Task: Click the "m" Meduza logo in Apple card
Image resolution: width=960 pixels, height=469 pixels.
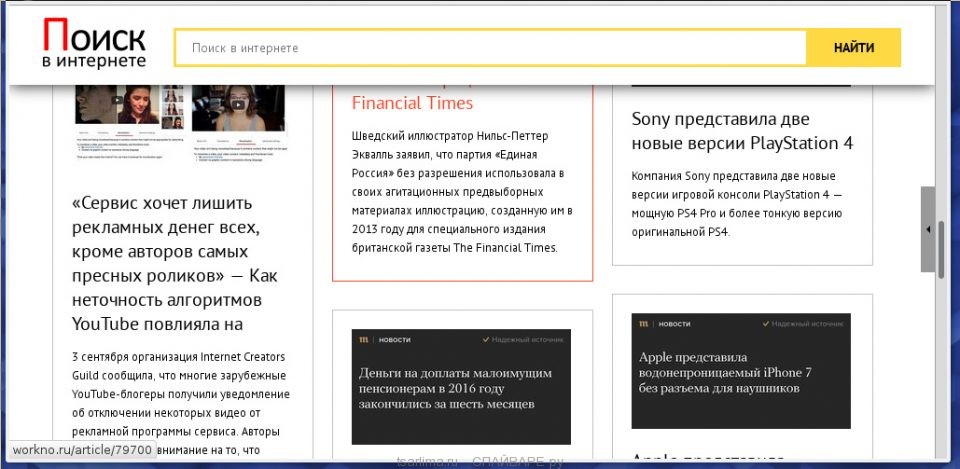Action: (642, 324)
